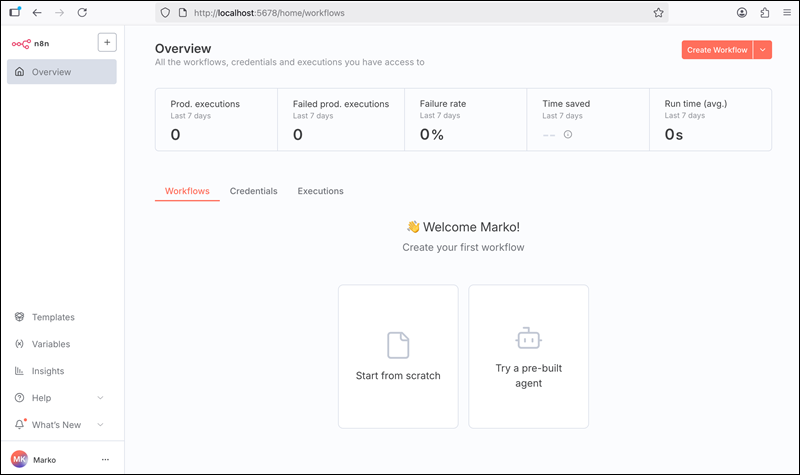Open the Failure rate stat card
Image resolution: width=800 pixels, height=475 pixels.
465,120
